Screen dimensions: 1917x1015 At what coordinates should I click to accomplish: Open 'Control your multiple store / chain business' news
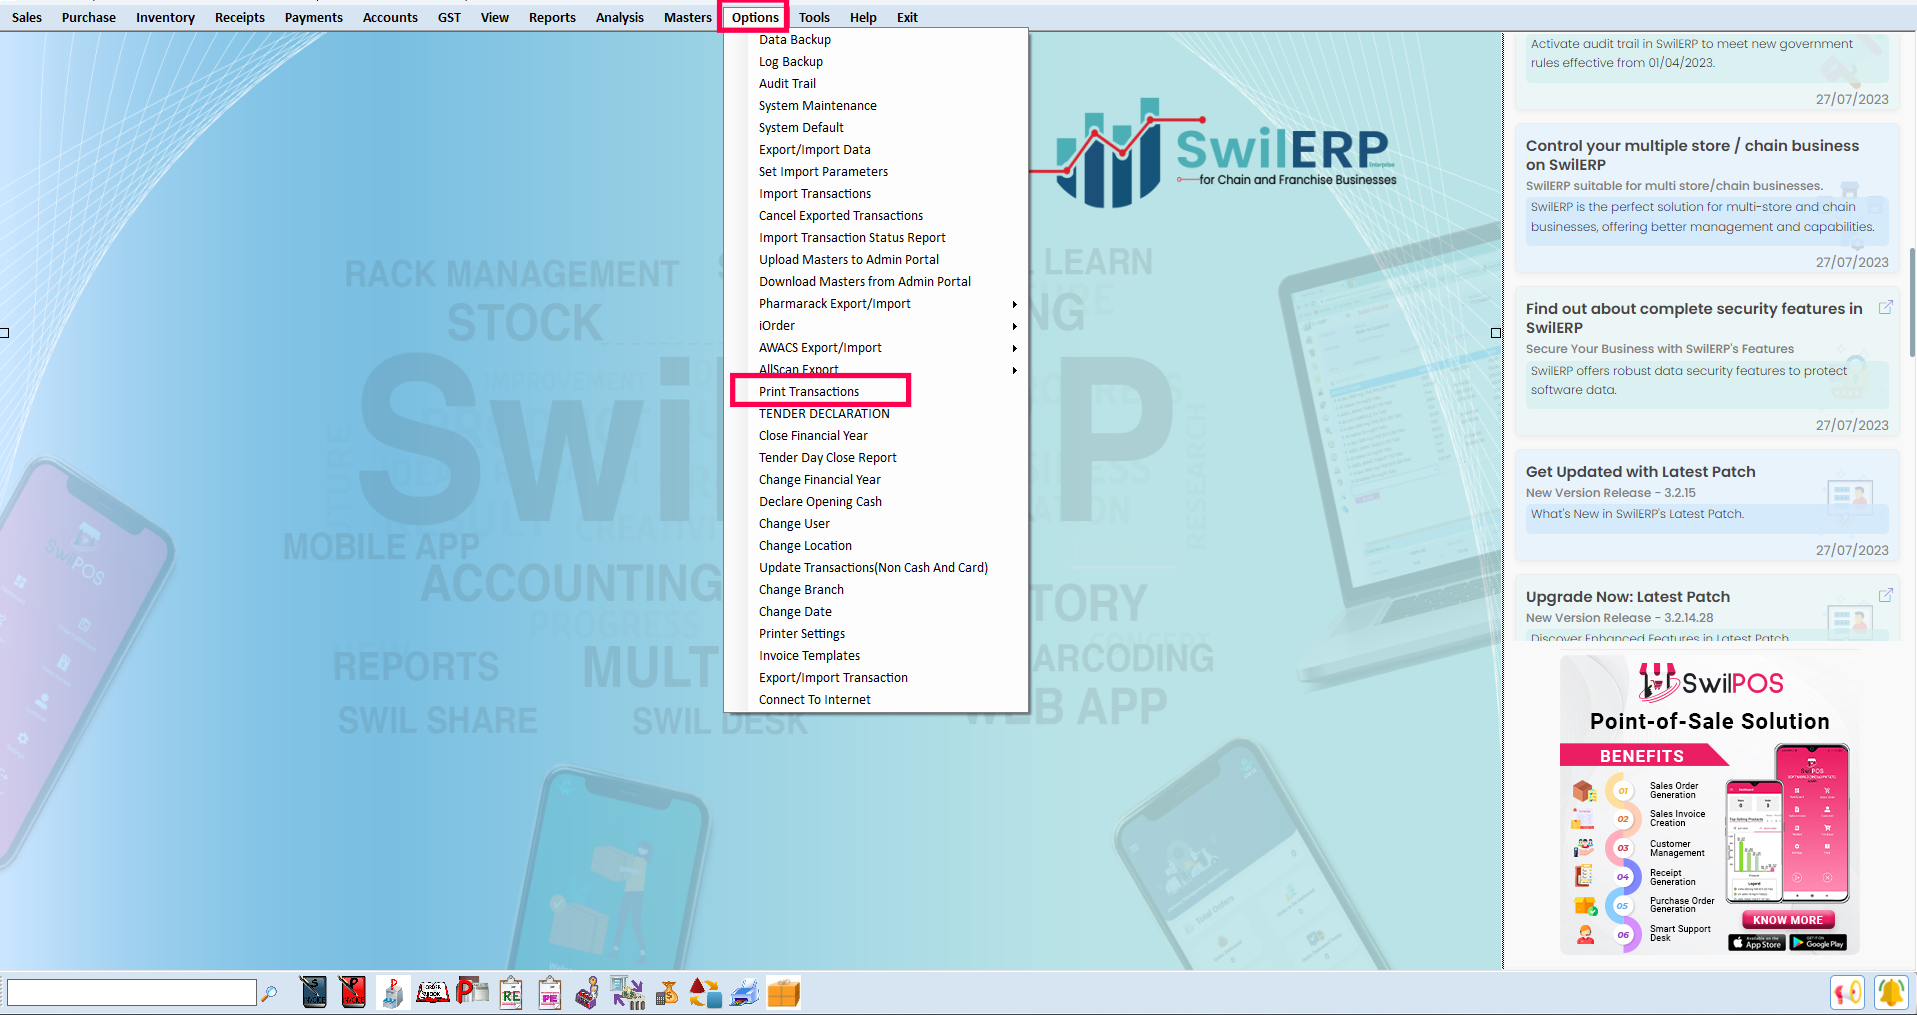point(1707,198)
